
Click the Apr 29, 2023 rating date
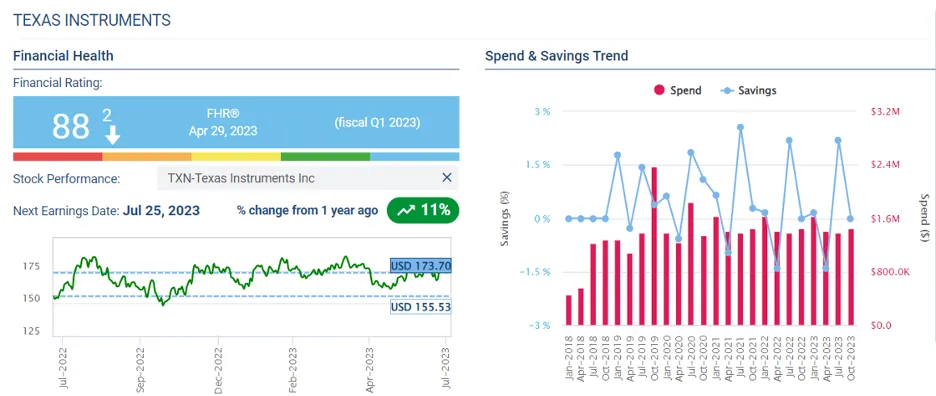click(x=223, y=131)
